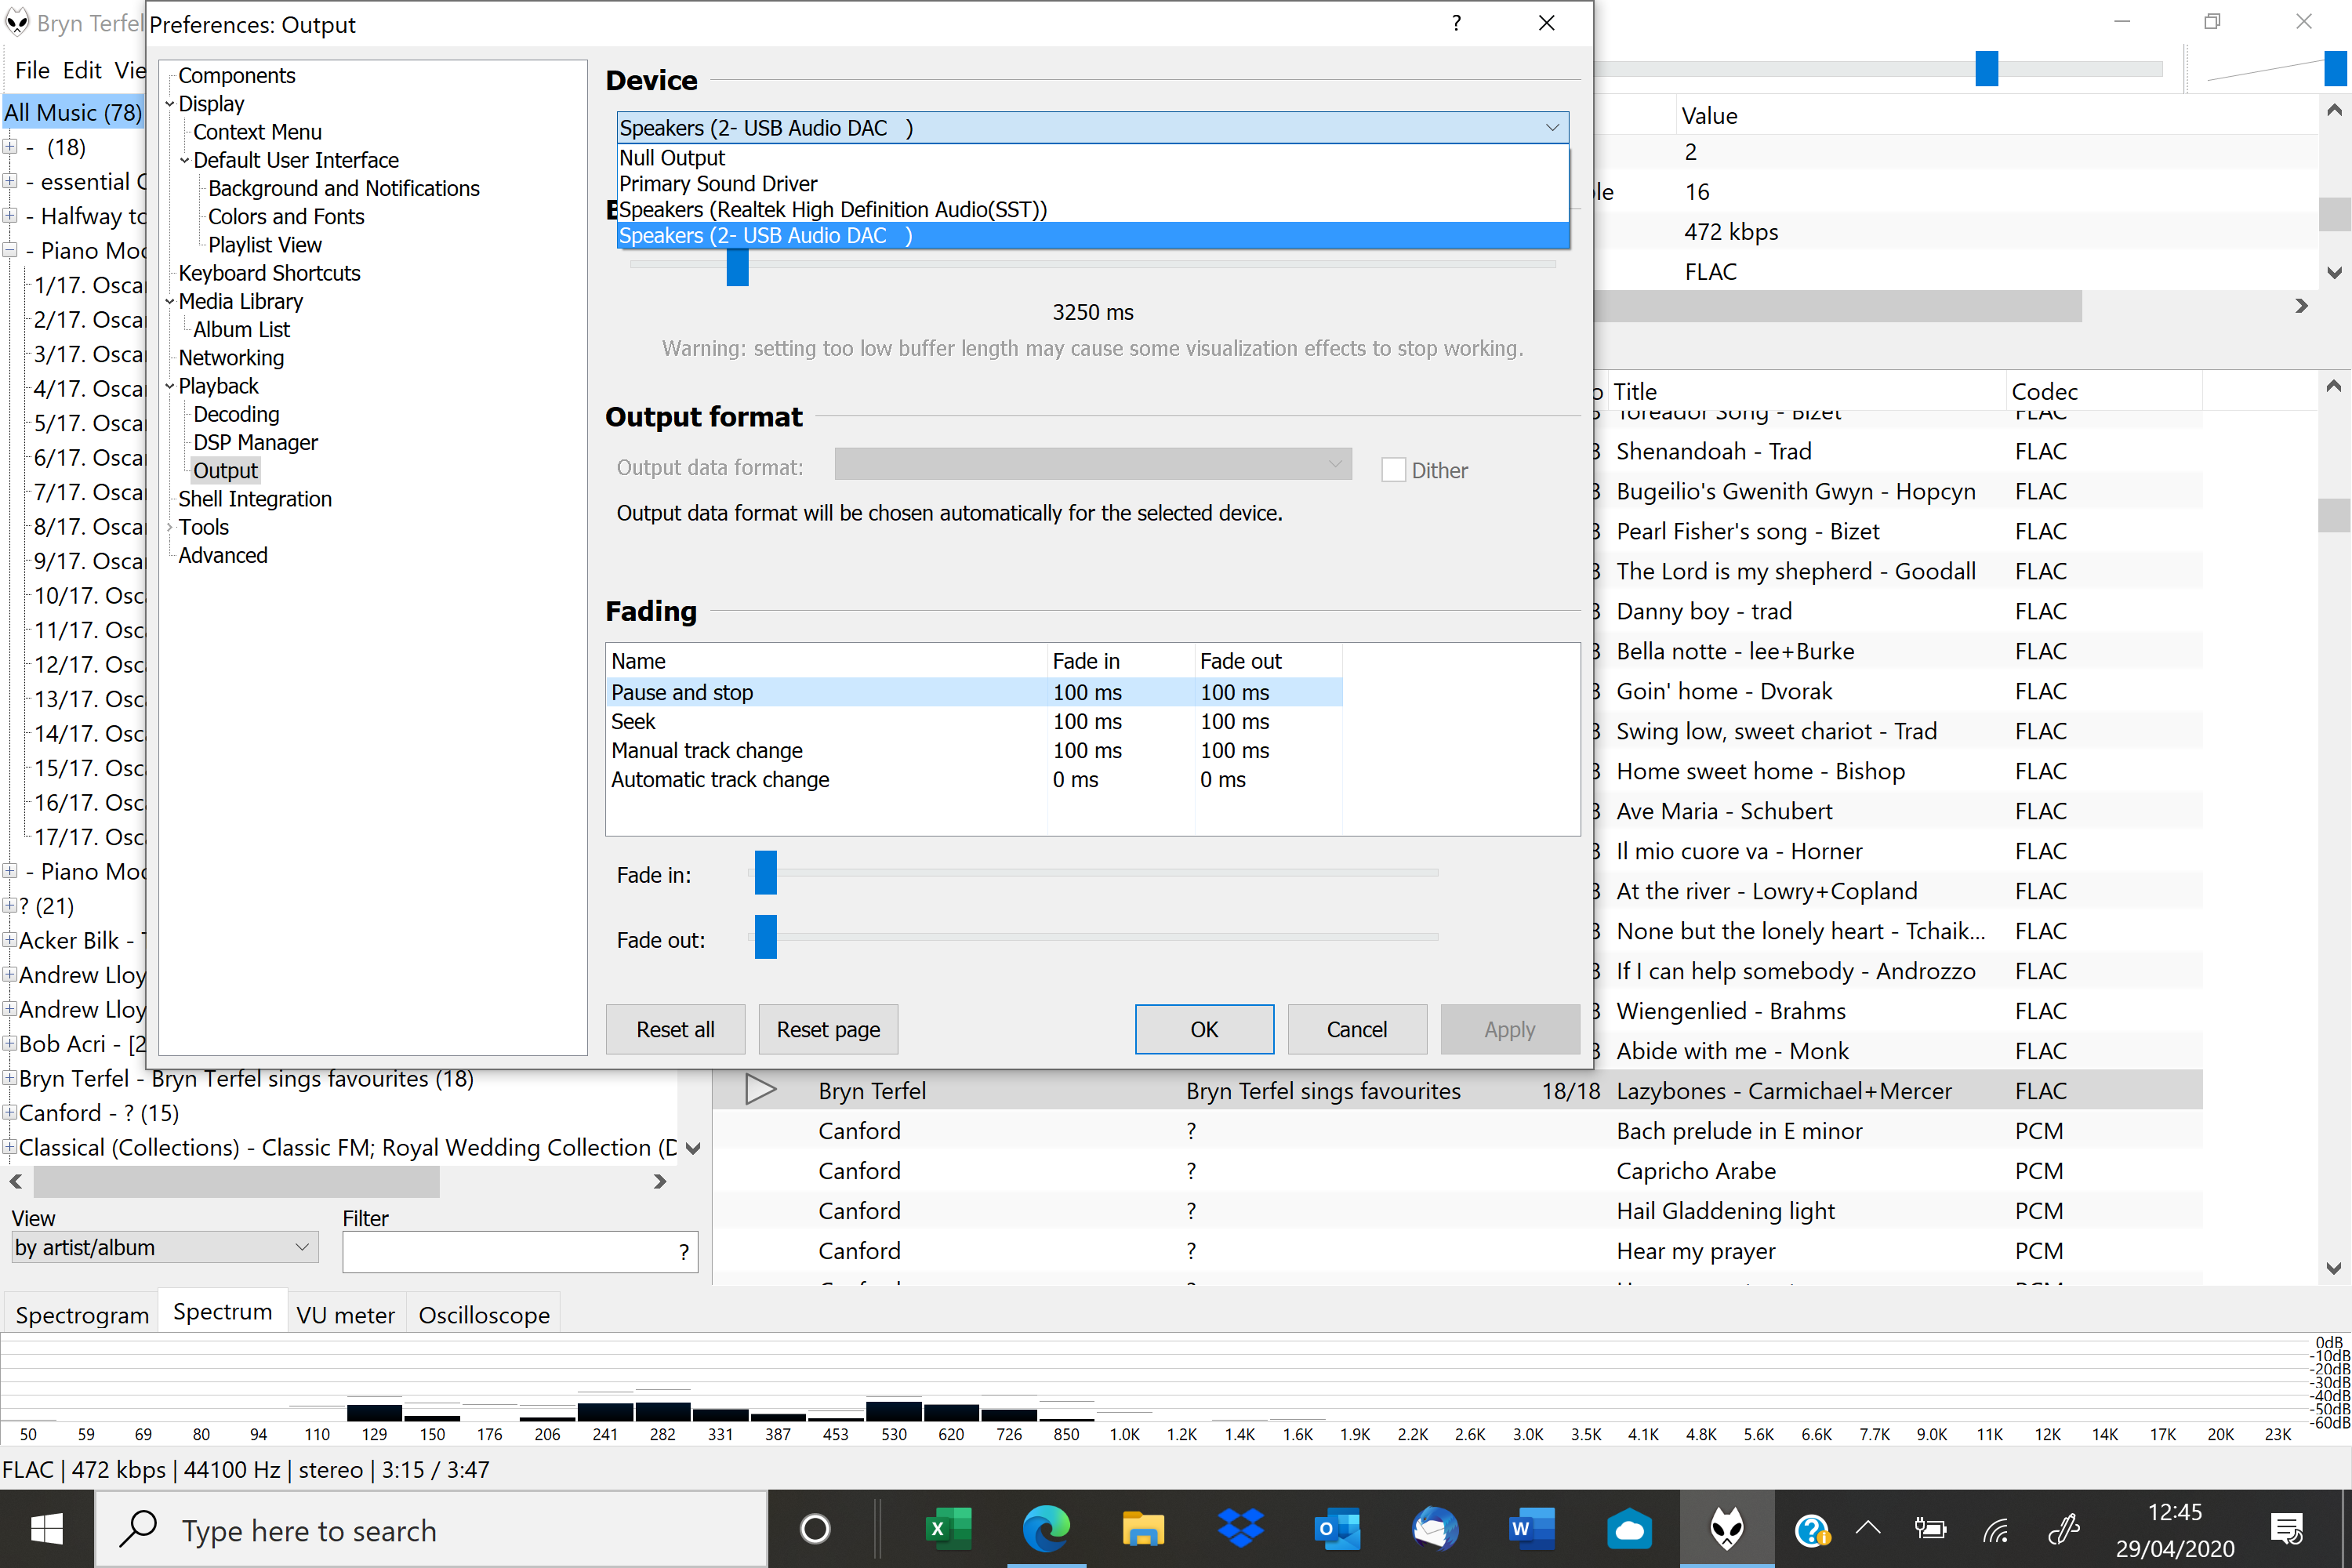Collapse the Display tree node
2352x1568 pixels.
[x=169, y=104]
